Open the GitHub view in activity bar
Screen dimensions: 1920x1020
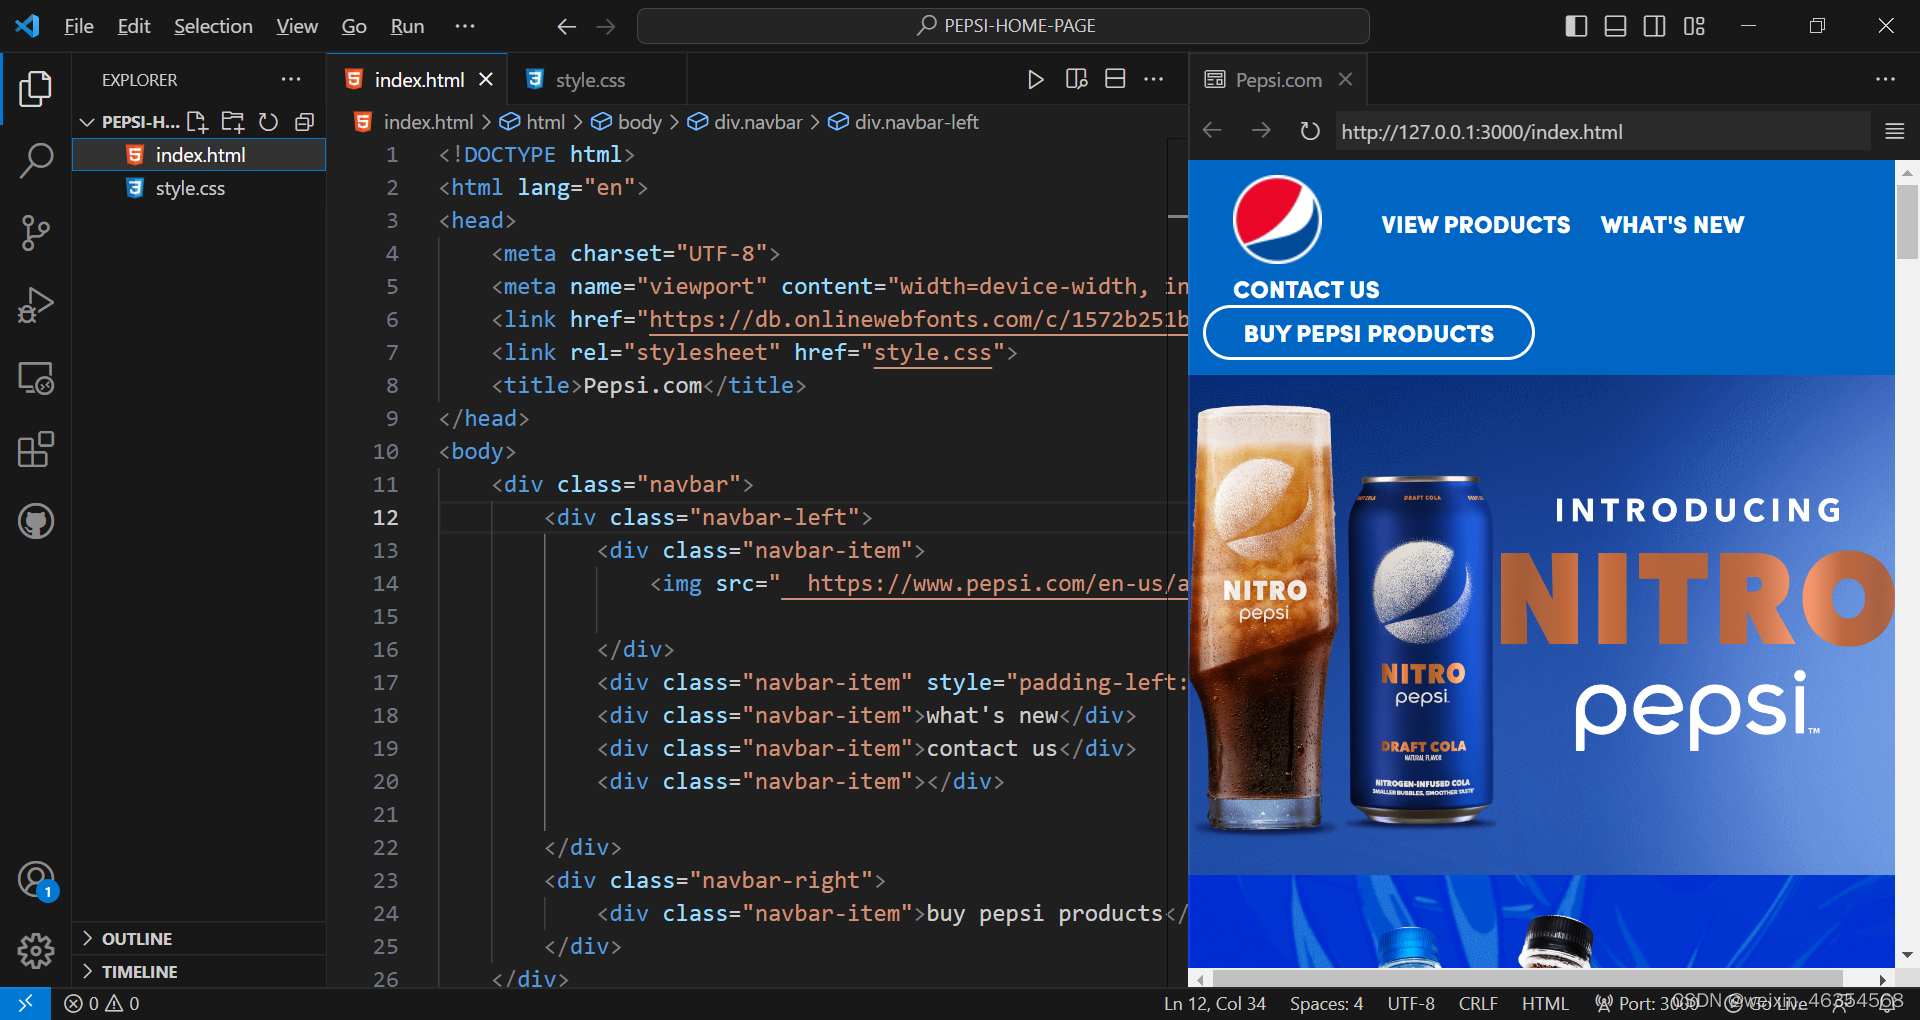tap(36, 521)
